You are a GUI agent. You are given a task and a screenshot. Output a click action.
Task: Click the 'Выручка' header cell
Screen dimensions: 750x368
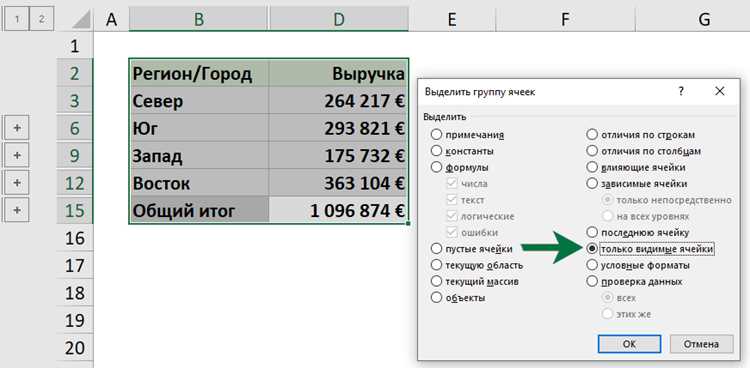(x=339, y=73)
